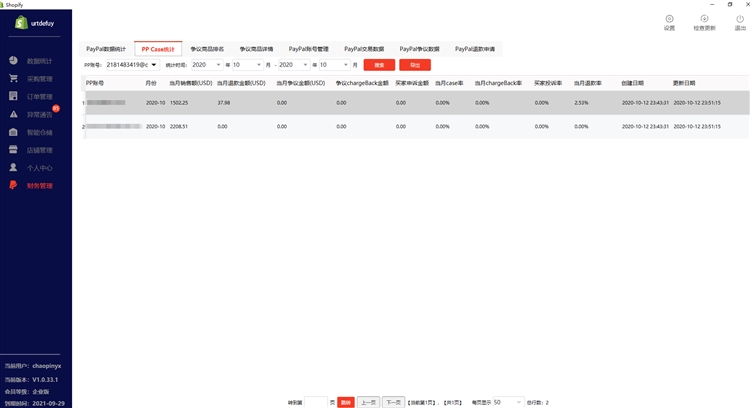Open 个人中心 menu label in sidebar

[39, 168]
